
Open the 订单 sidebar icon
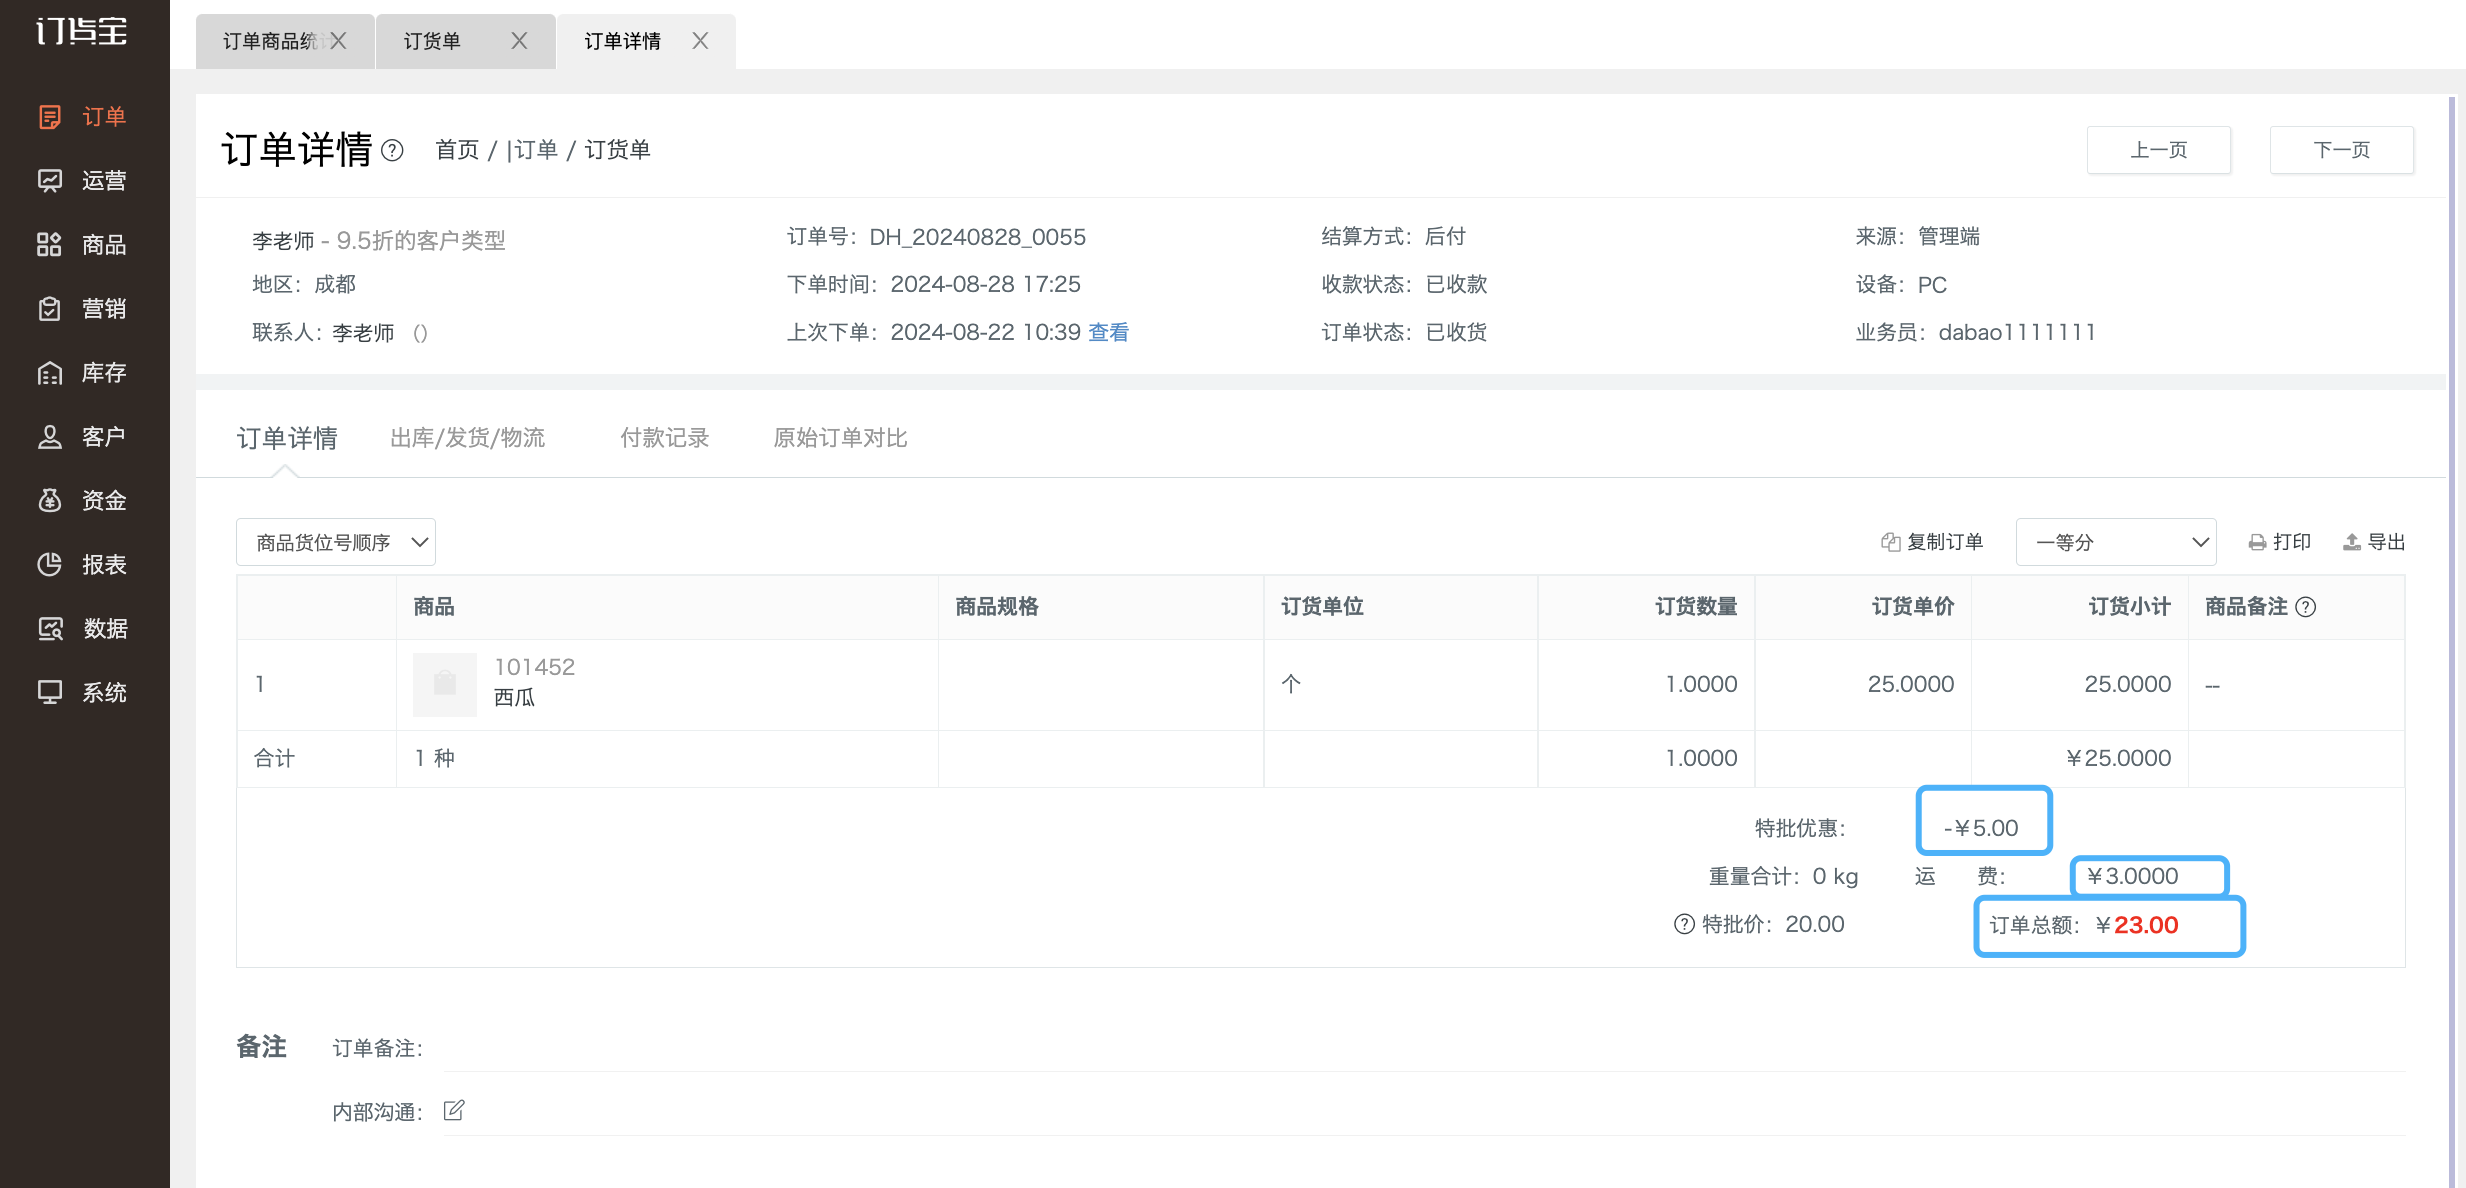[50, 117]
